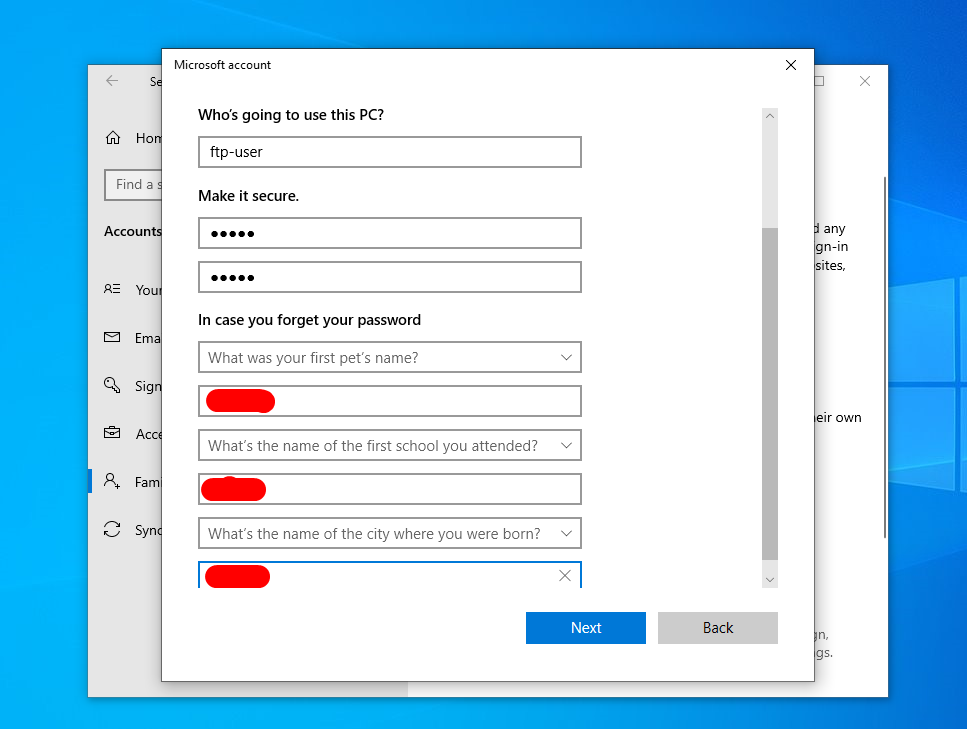Click the first school answer field

pyautogui.click(x=390, y=490)
